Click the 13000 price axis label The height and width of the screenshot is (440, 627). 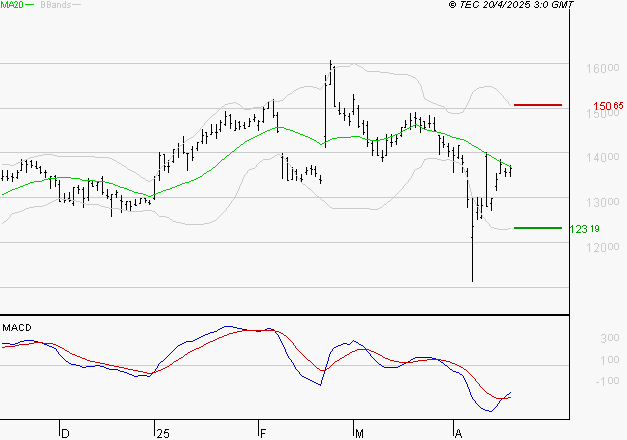[603, 203]
